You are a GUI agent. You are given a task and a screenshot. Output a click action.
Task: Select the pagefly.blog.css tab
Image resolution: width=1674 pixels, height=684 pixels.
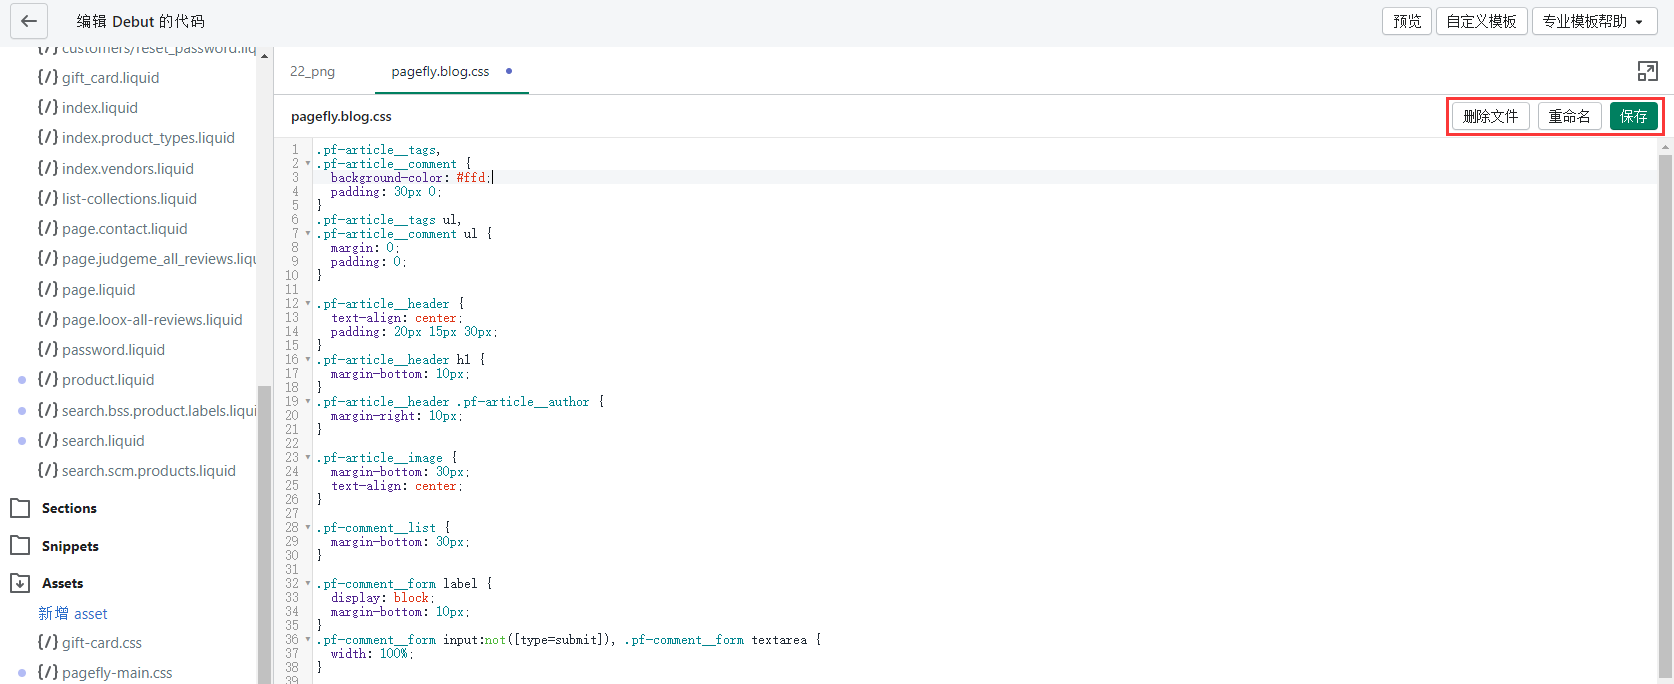tap(440, 71)
